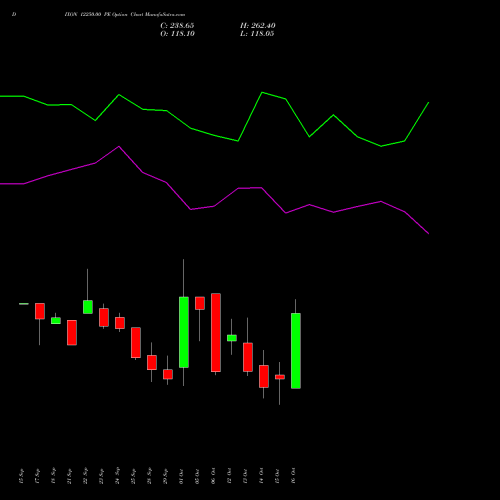Click the green candle above 22 Sep
Viewport: 500px width, 500px height.
pos(88,307)
